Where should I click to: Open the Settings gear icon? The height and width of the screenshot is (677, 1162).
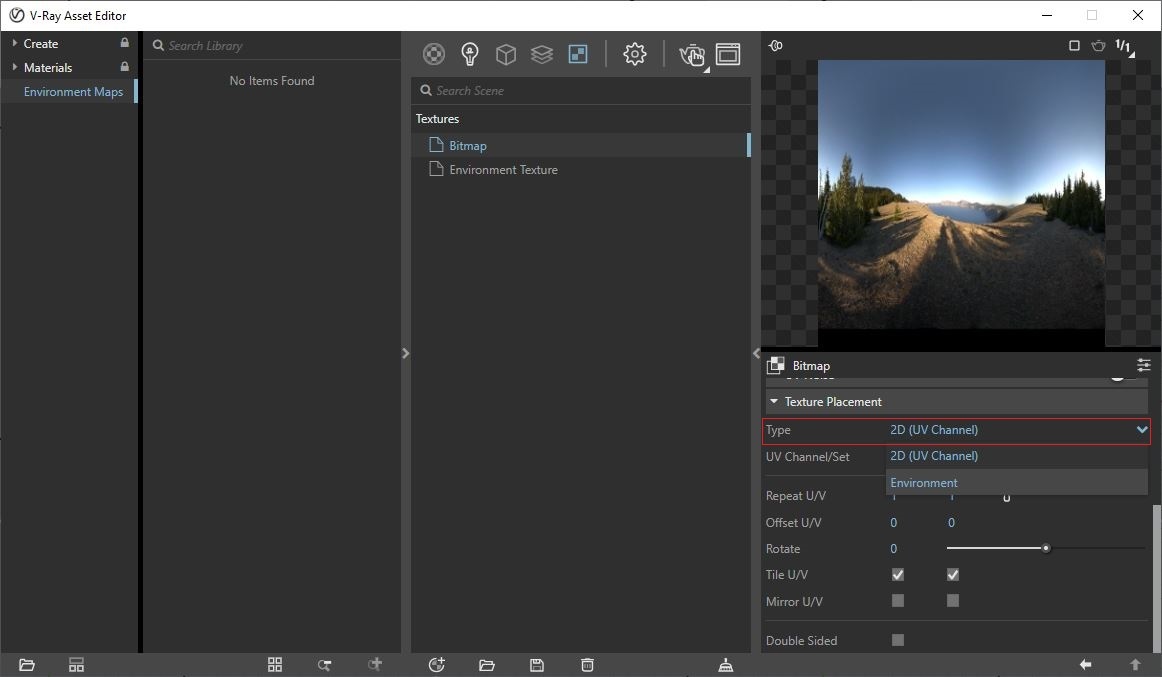click(x=634, y=54)
